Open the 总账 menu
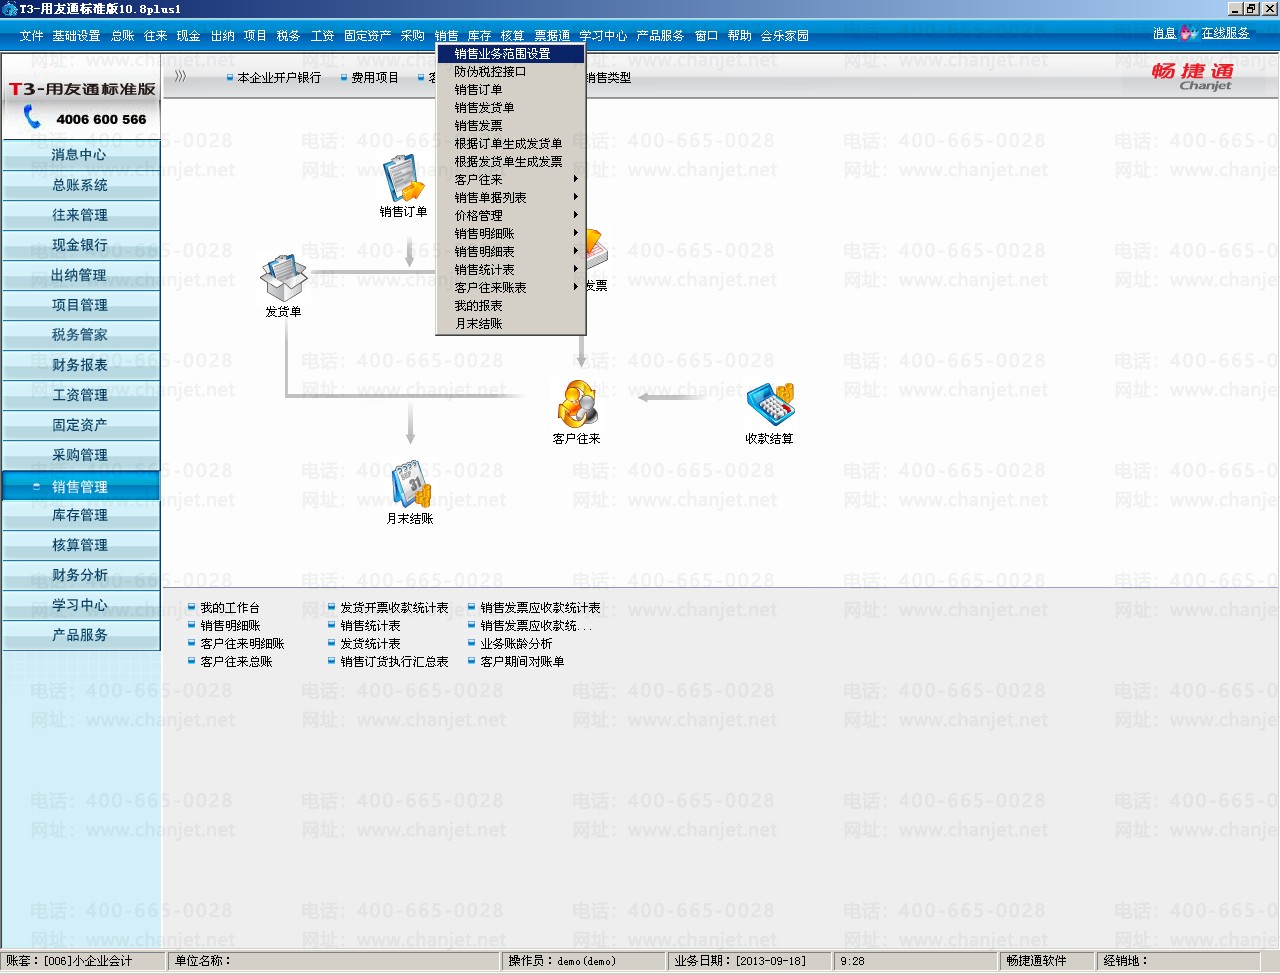 [x=123, y=36]
